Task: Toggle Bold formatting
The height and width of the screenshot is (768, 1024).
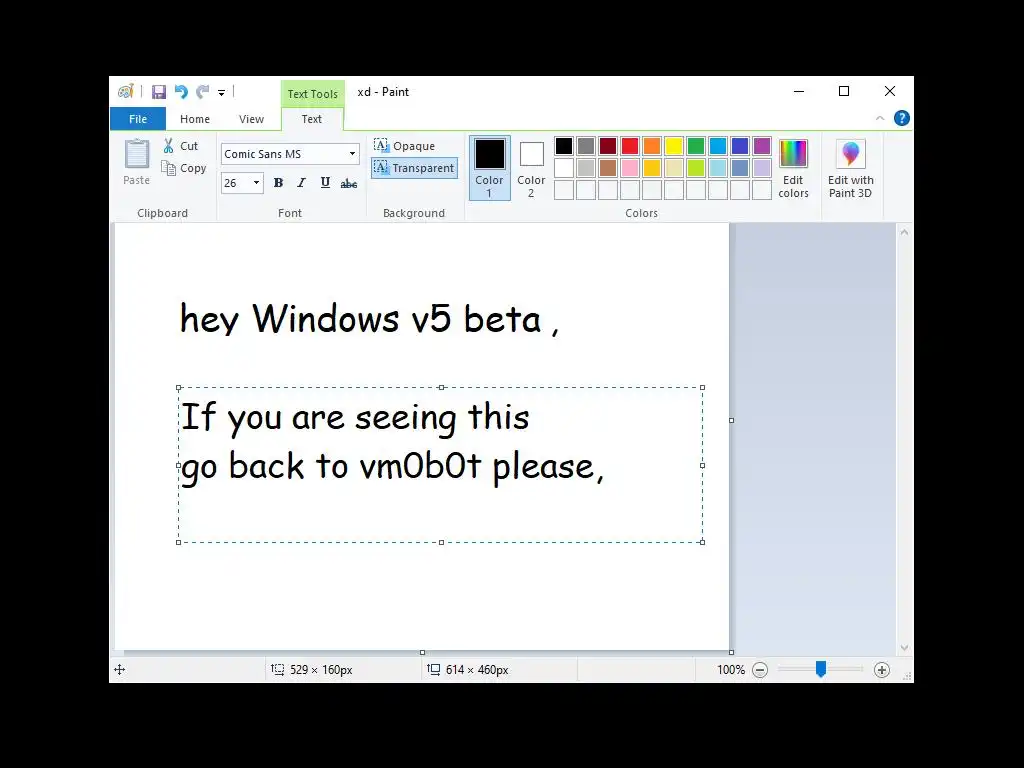Action: coord(278,183)
